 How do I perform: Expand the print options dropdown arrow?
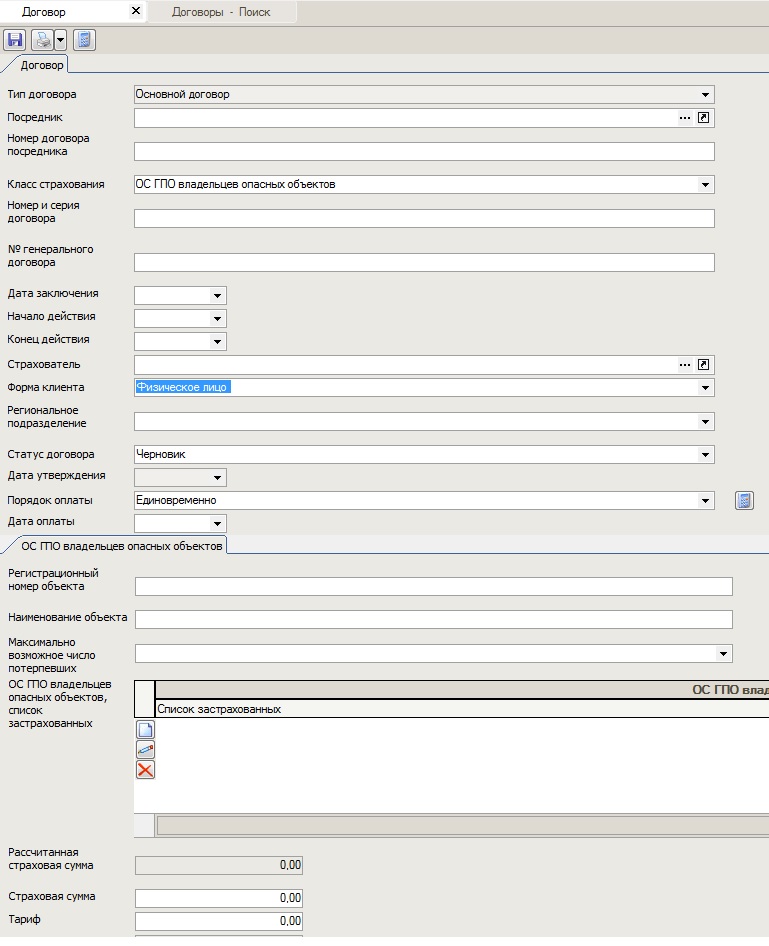(x=60, y=40)
